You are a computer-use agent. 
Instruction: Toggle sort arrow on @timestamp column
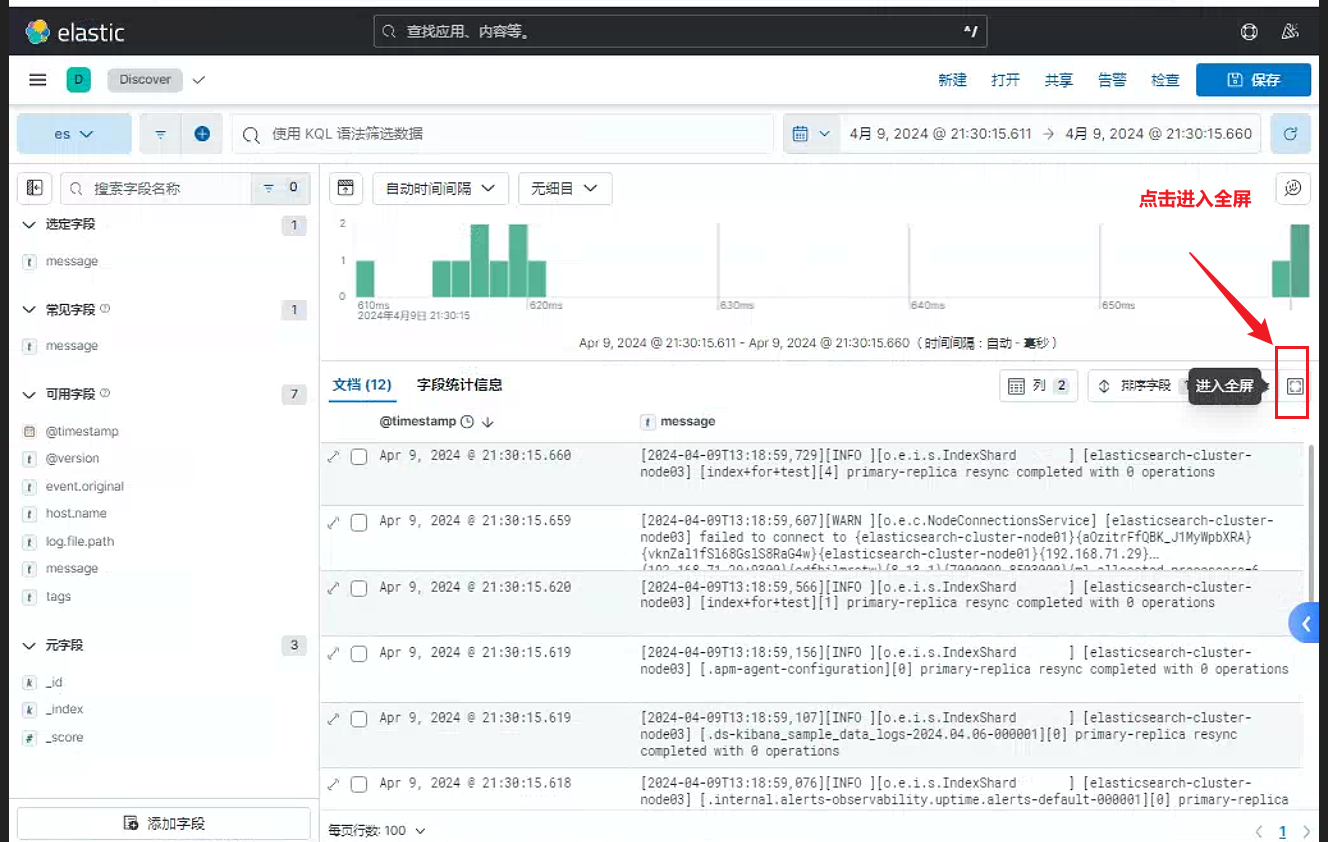coord(487,422)
